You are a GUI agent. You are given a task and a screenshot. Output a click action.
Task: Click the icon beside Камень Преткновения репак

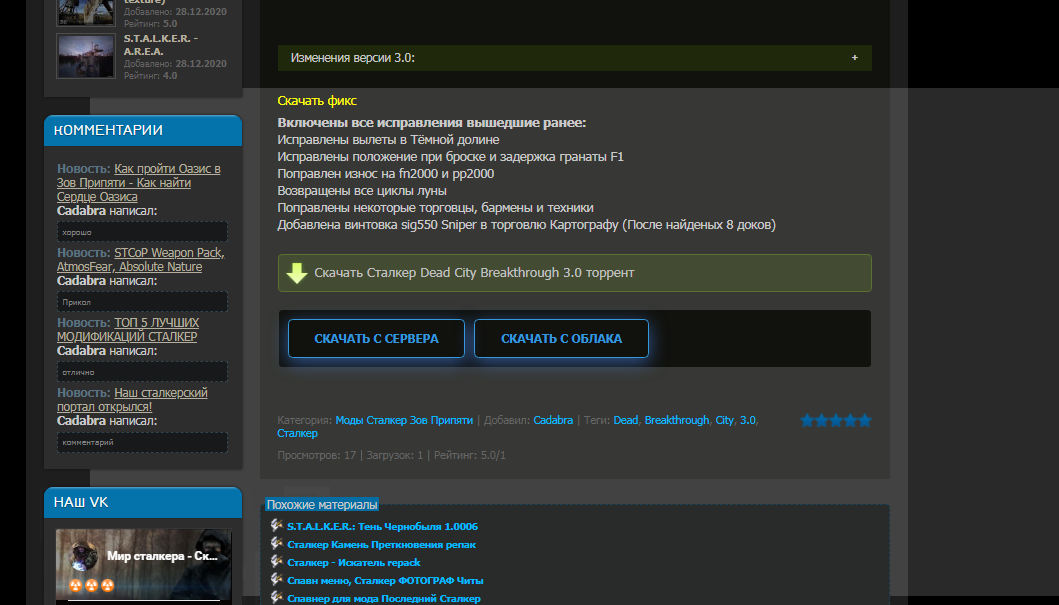[276, 544]
